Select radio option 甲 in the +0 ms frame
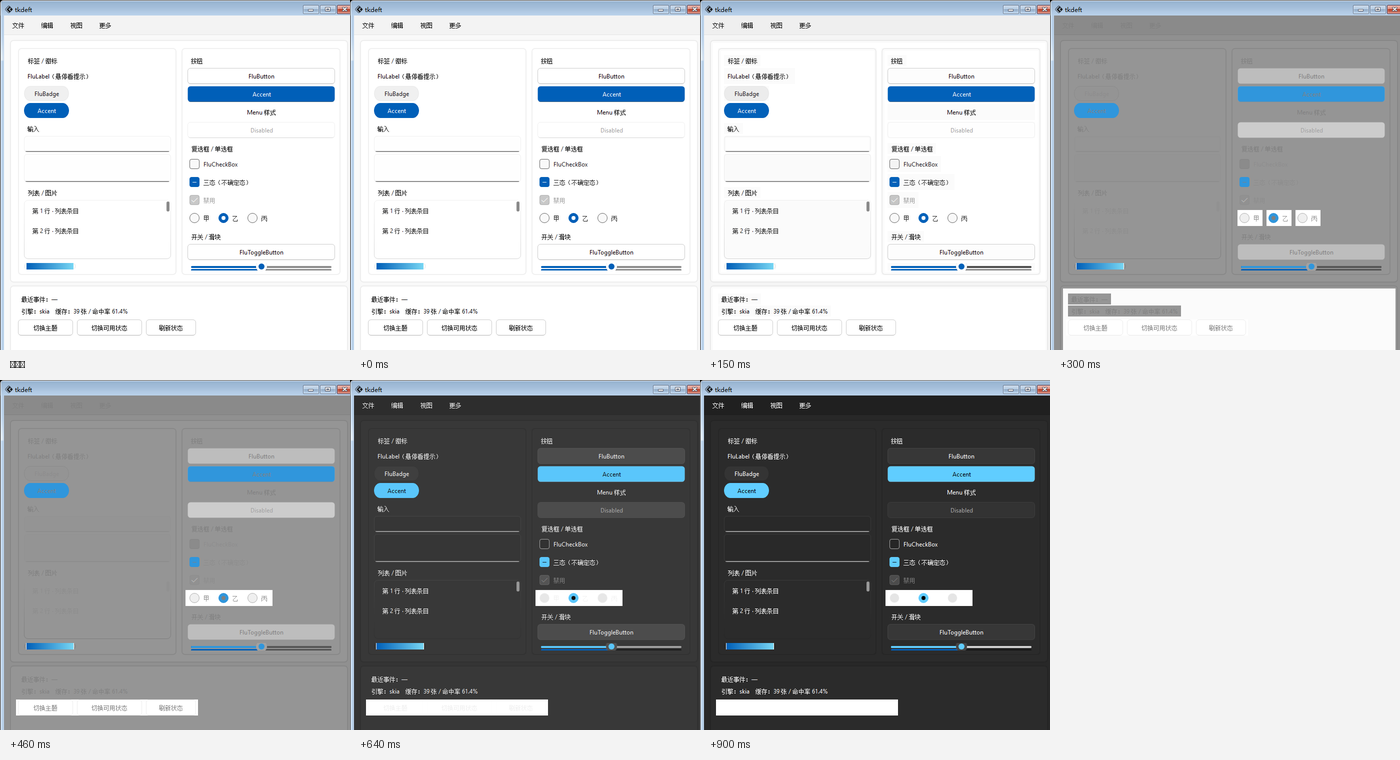 545,218
